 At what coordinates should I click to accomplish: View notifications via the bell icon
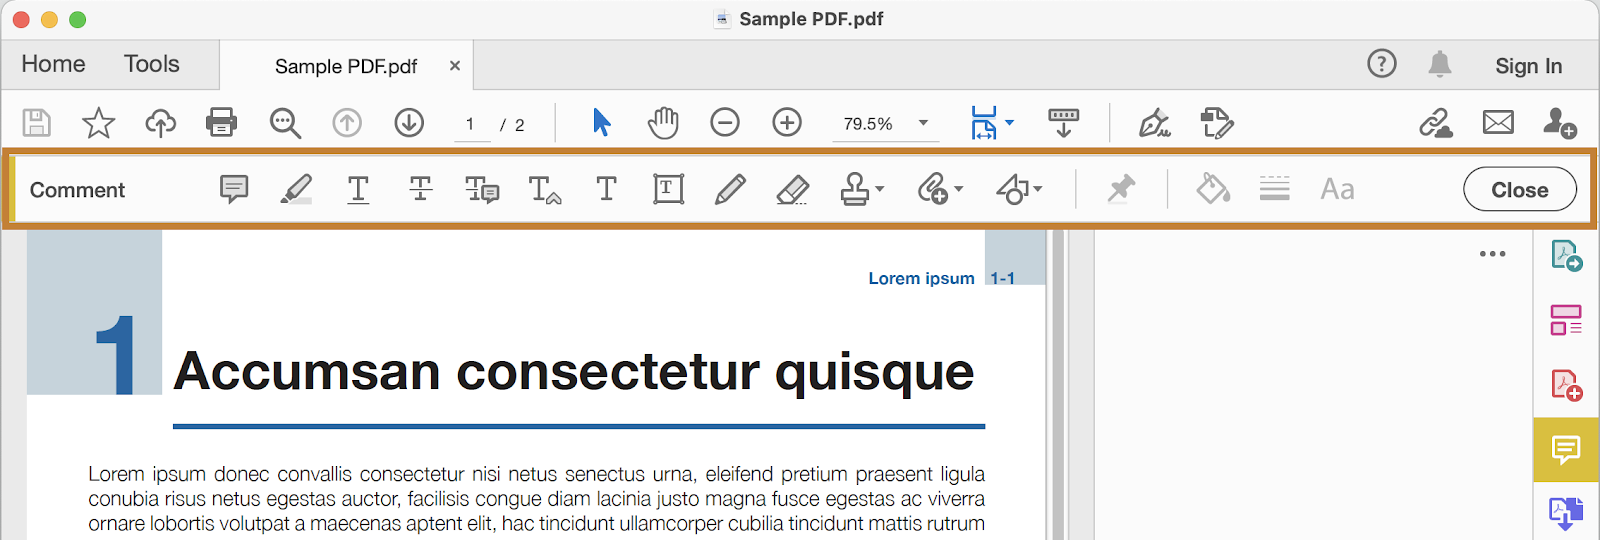tap(1440, 64)
